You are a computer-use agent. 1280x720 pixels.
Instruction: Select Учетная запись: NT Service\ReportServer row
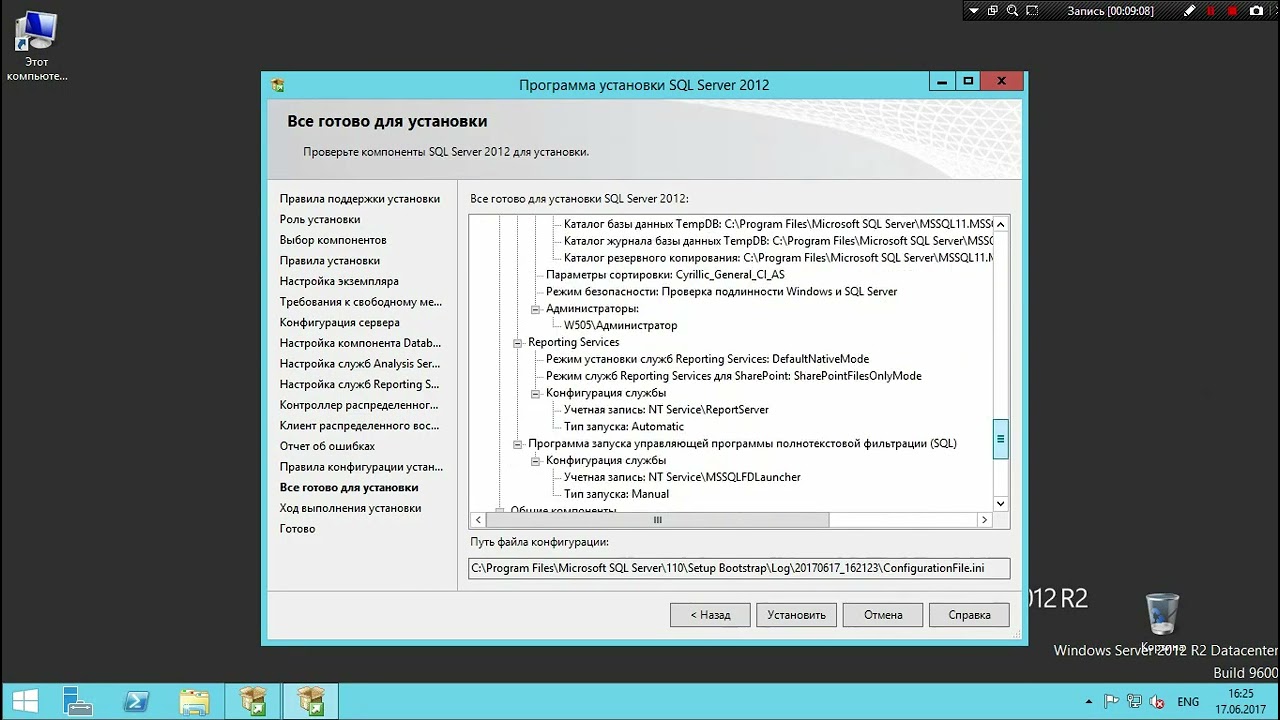[x=666, y=410]
